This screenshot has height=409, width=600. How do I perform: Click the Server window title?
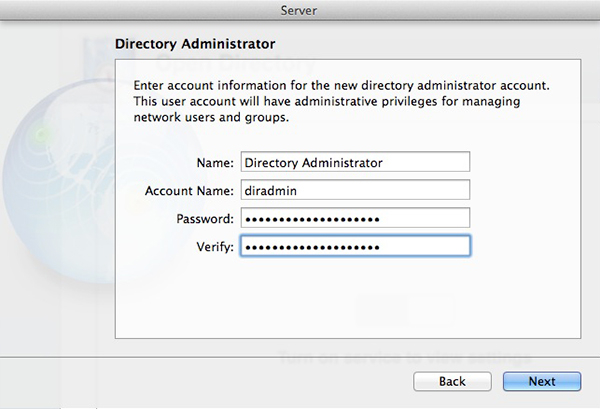298,10
